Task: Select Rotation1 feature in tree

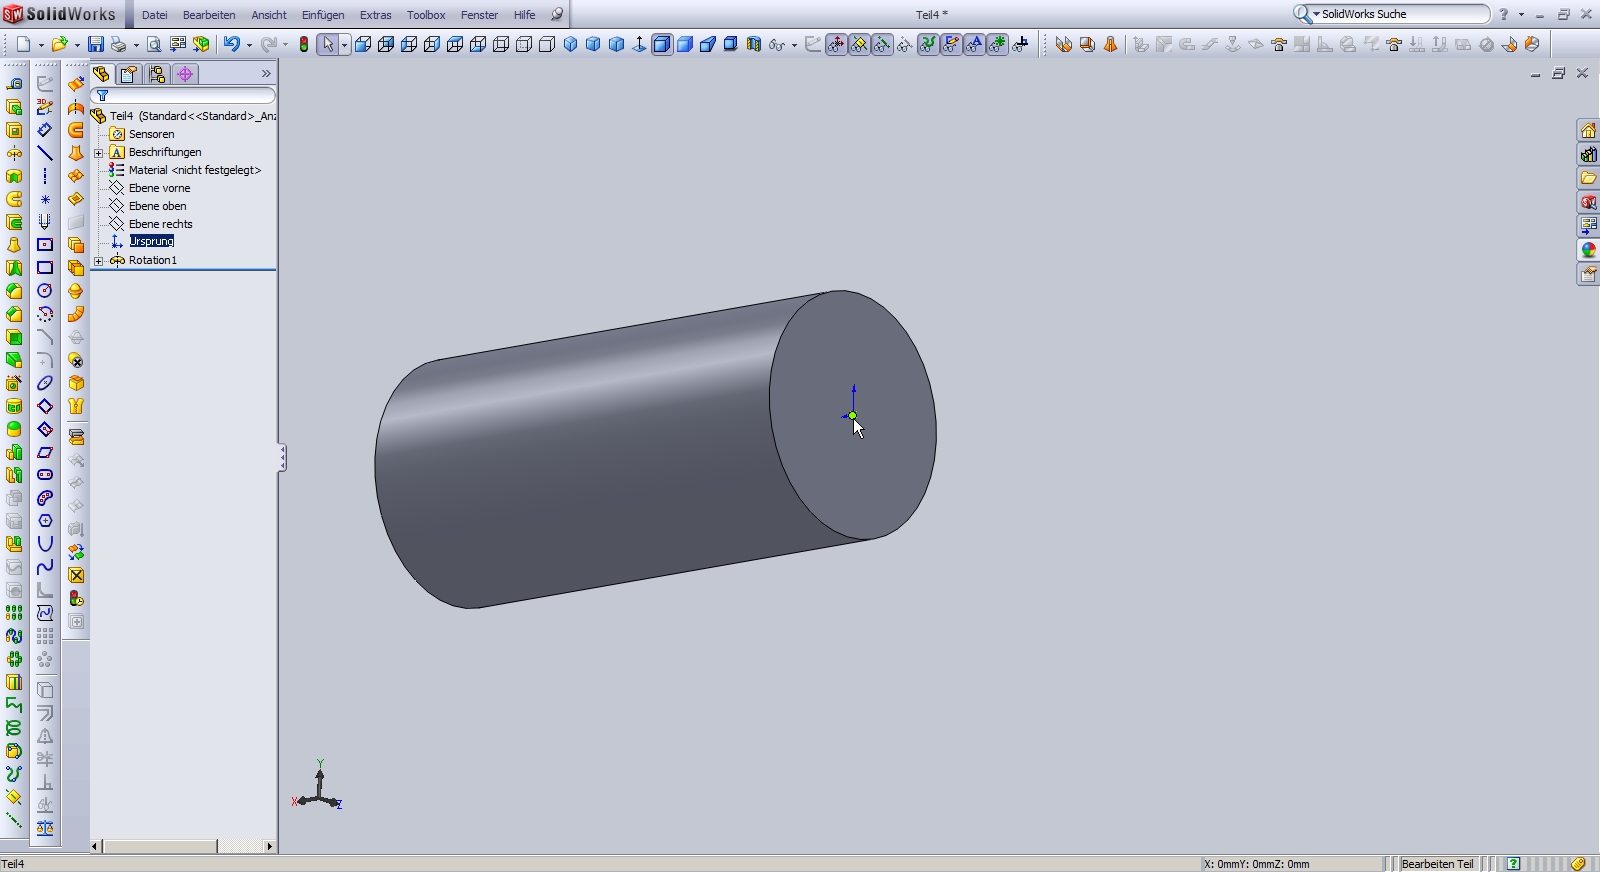Action: tap(153, 260)
